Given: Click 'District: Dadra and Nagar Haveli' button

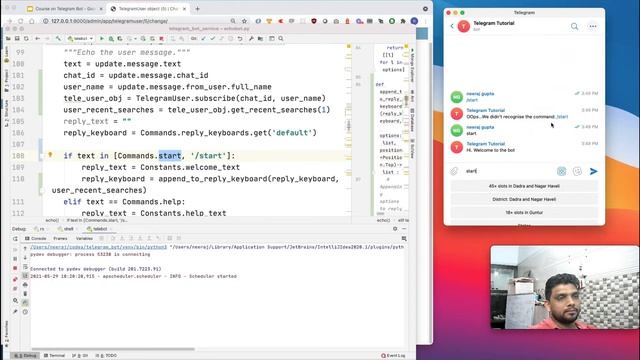Looking at the screenshot, I should pyautogui.click(x=524, y=199).
